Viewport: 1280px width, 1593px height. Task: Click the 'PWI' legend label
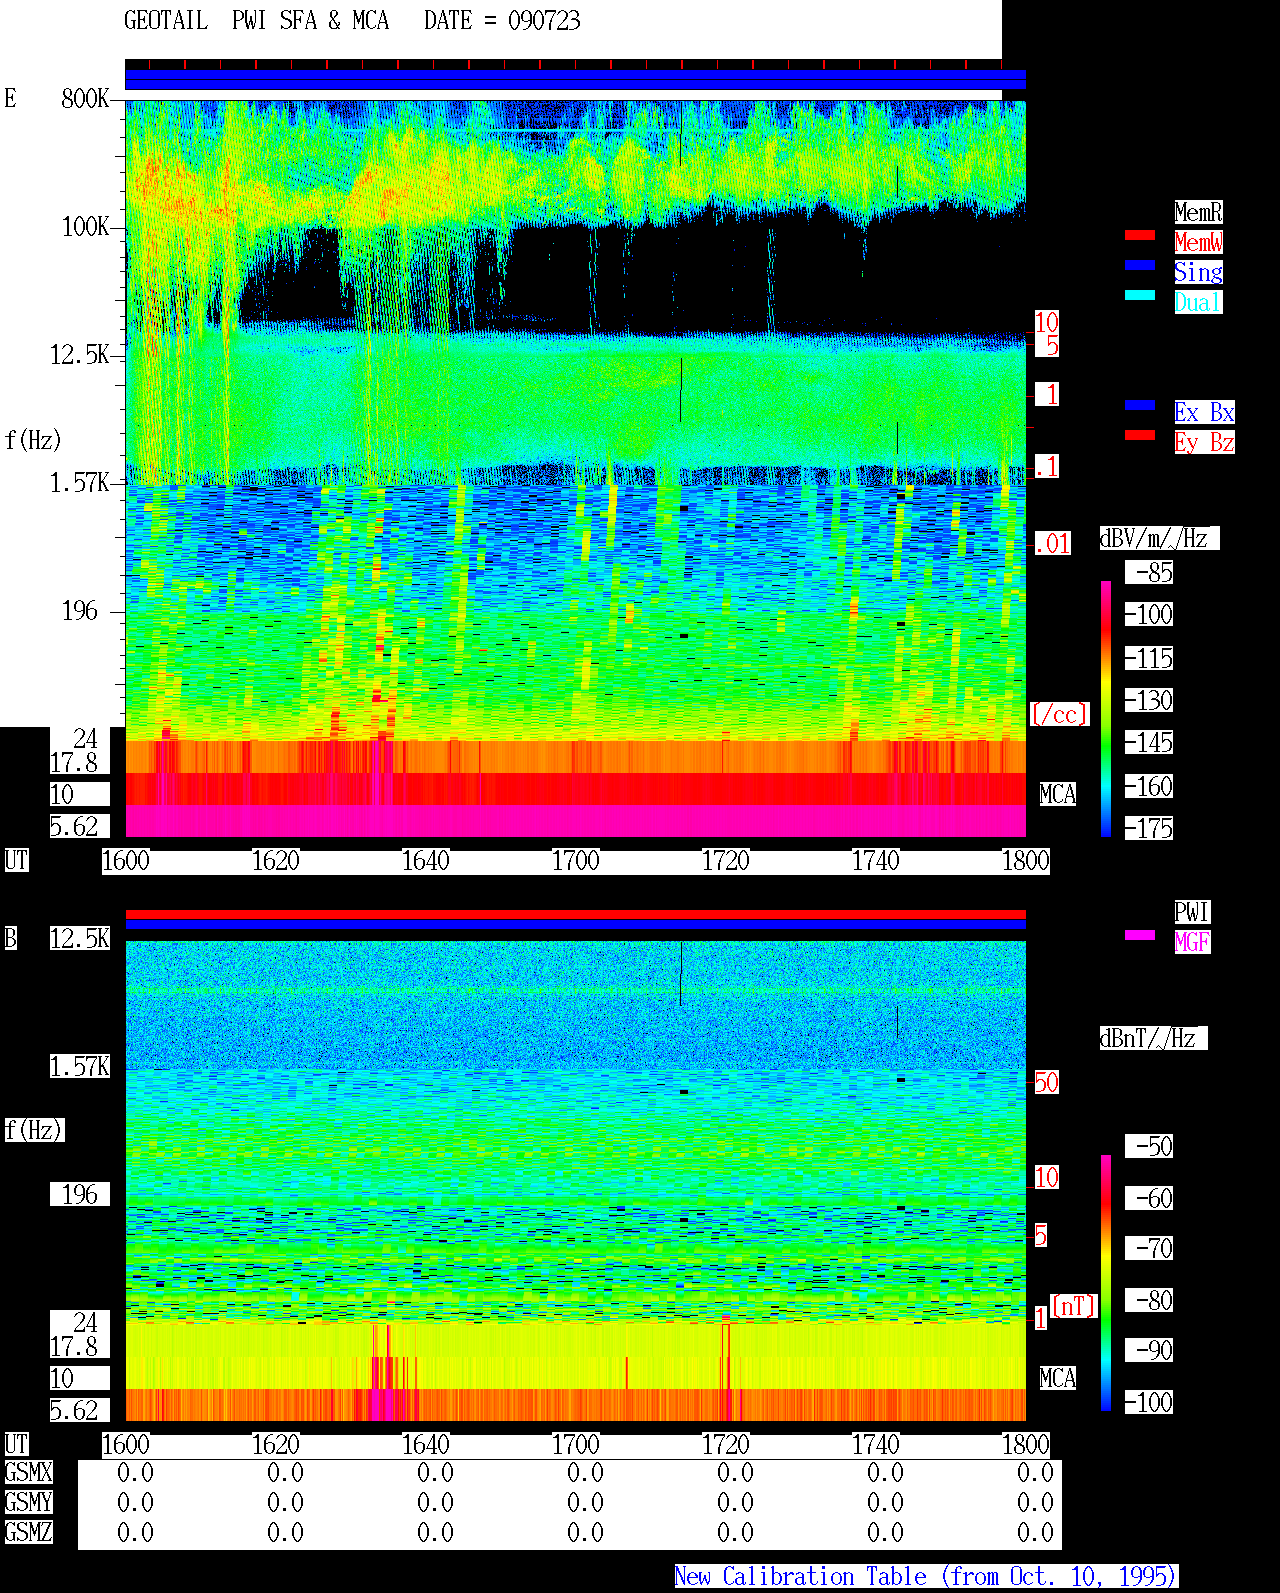click(x=1192, y=912)
